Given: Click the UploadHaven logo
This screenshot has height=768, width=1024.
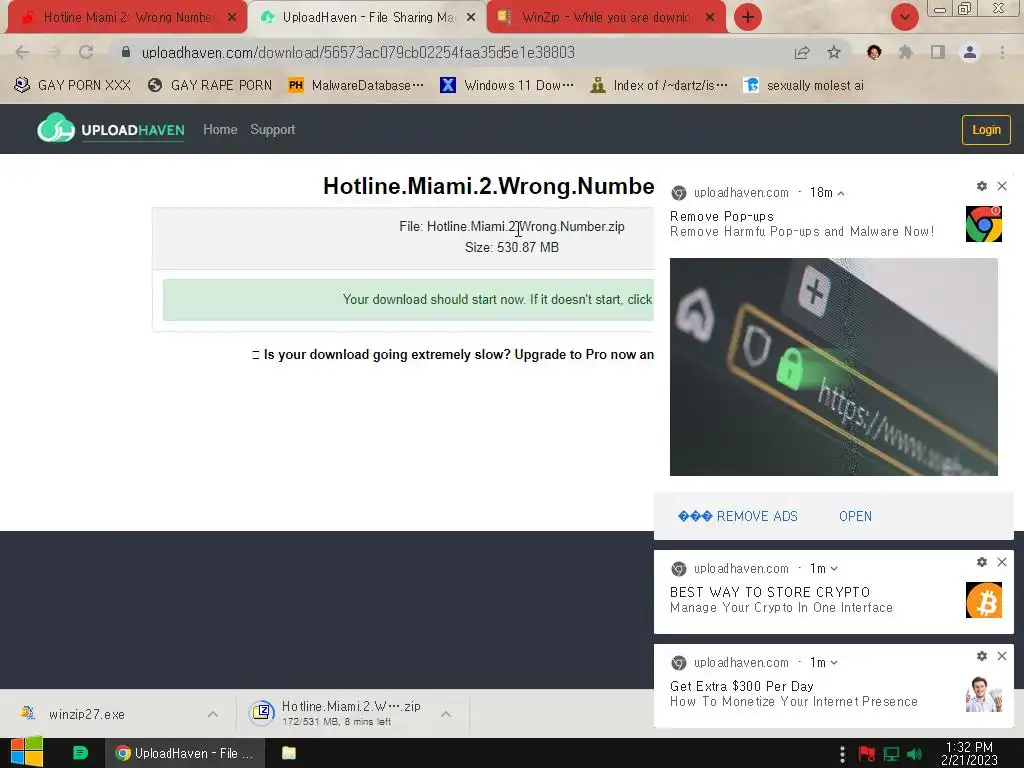Looking at the screenshot, I should point(111,129).
